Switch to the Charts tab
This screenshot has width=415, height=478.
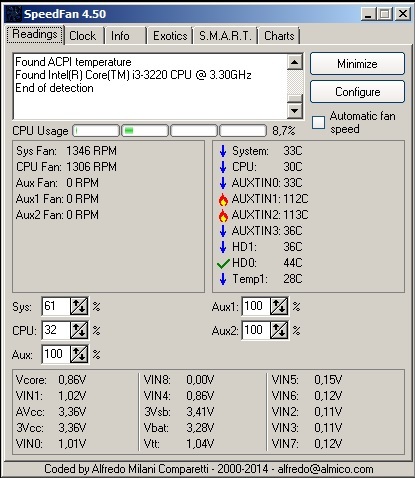tap(279, 36)
